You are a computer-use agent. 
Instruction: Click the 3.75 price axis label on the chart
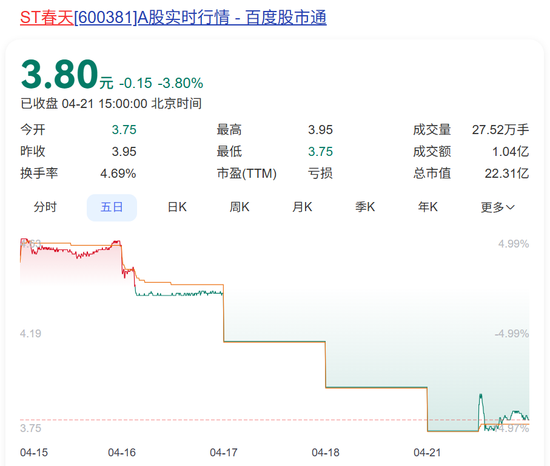pos(31,428)
